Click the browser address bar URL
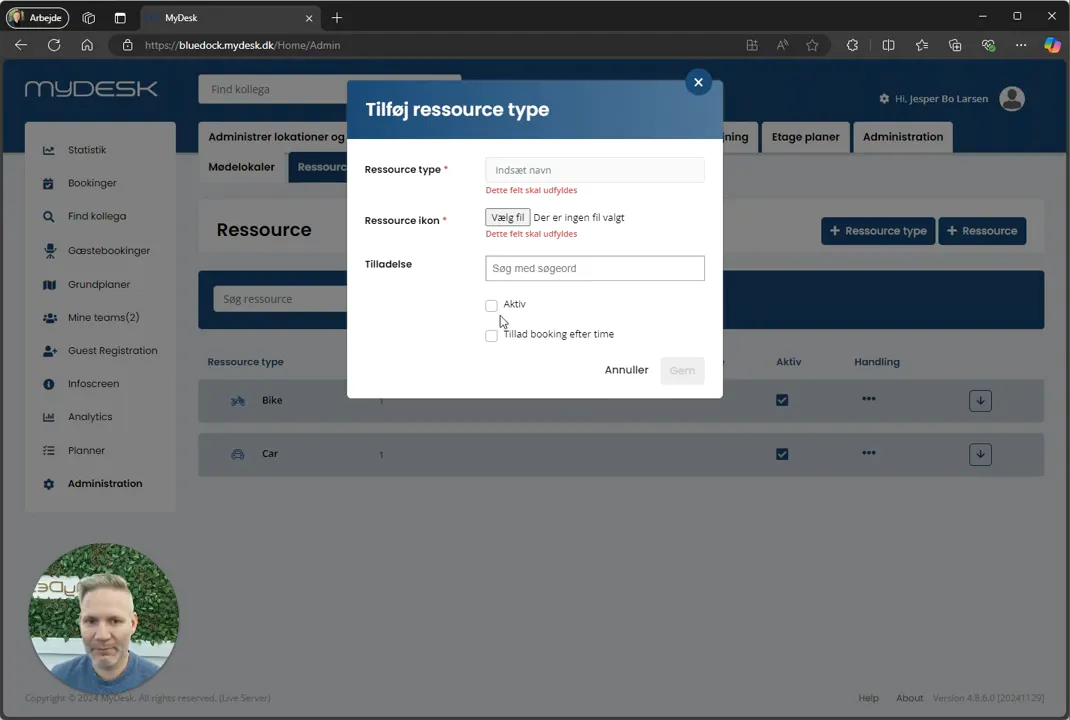Screen dimensions: 1070x720 [242, 45]
